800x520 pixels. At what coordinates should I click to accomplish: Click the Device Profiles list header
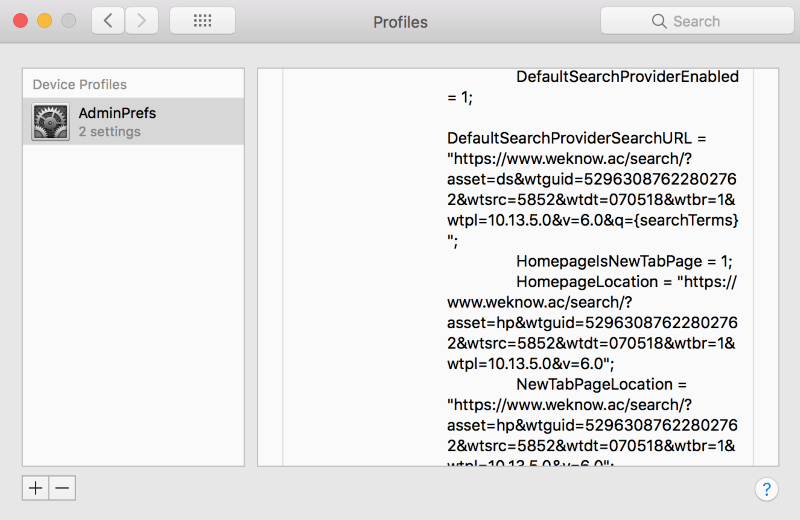click(80, 85)
